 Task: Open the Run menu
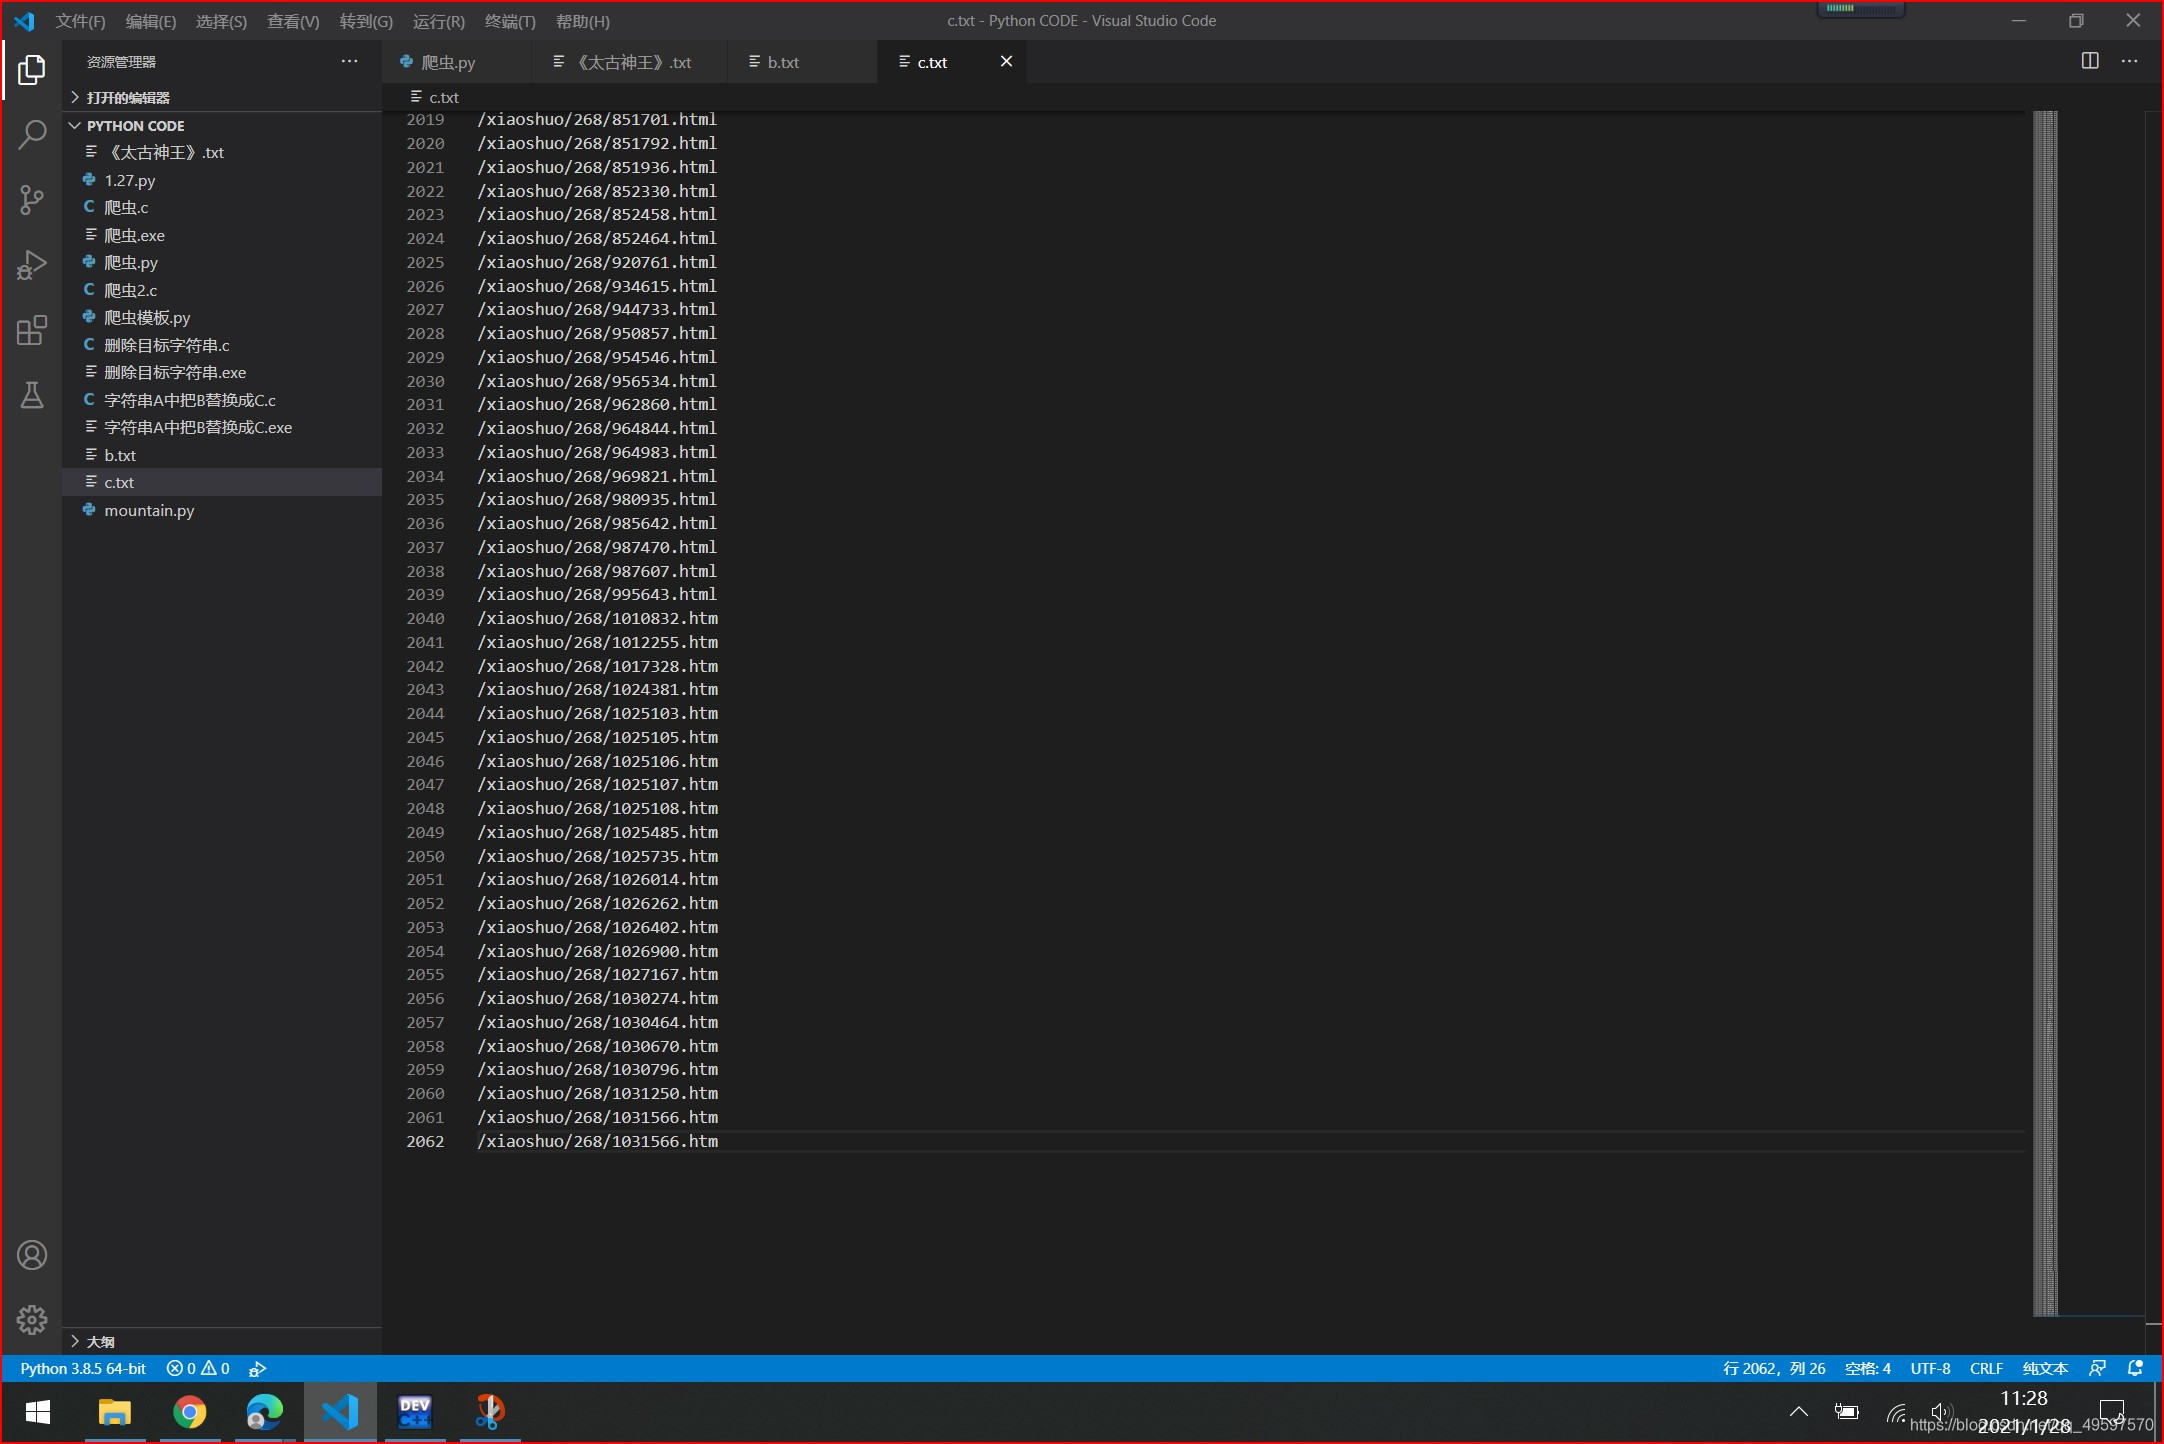coord(438,21)
